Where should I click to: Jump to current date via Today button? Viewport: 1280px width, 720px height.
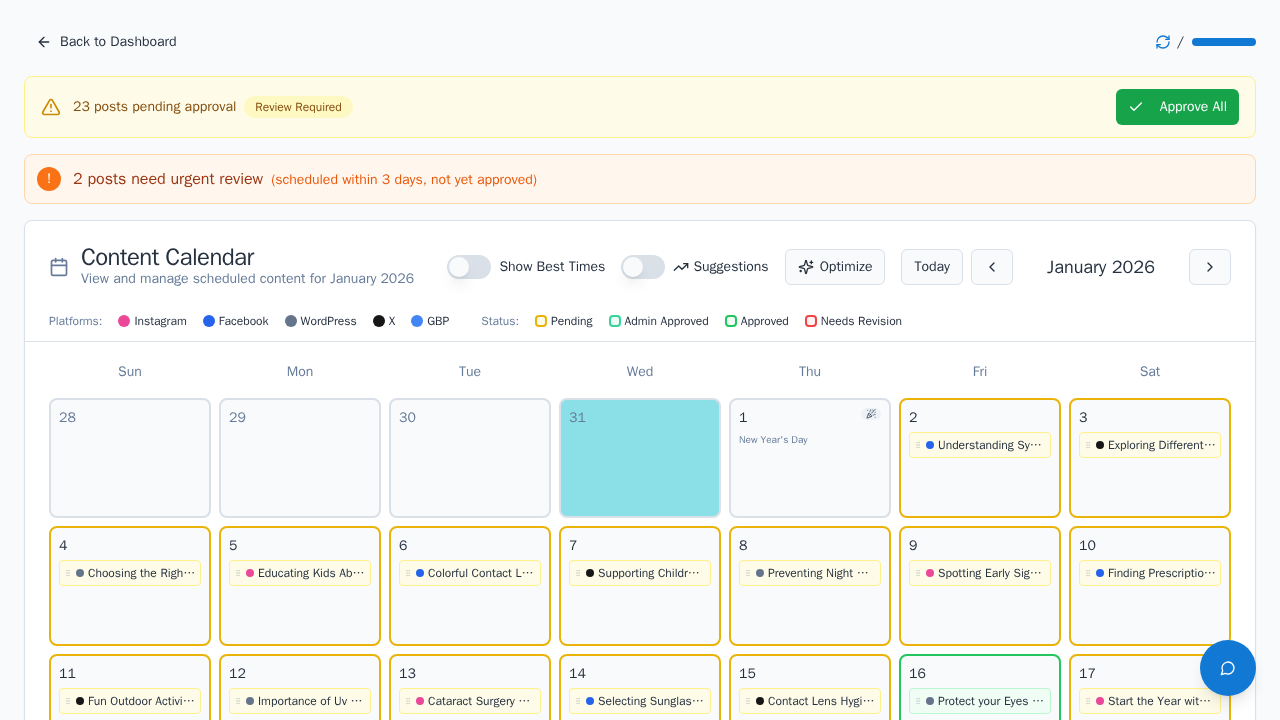931,267
